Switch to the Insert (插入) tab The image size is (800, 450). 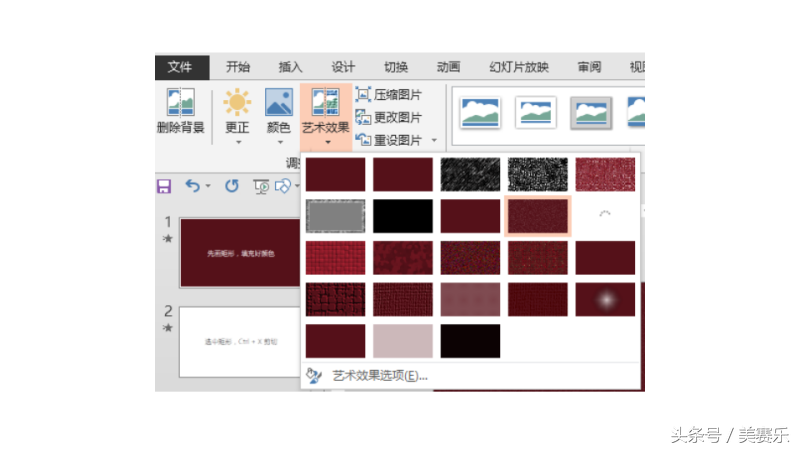coord(290,67)
